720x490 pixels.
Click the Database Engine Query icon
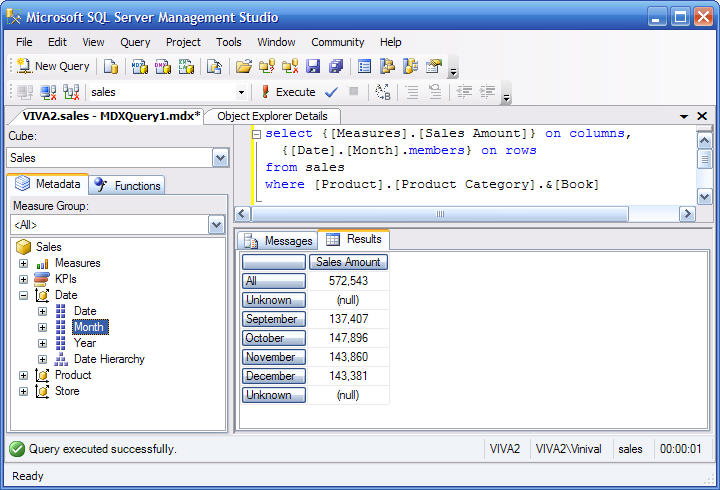[x=111, y=66]
